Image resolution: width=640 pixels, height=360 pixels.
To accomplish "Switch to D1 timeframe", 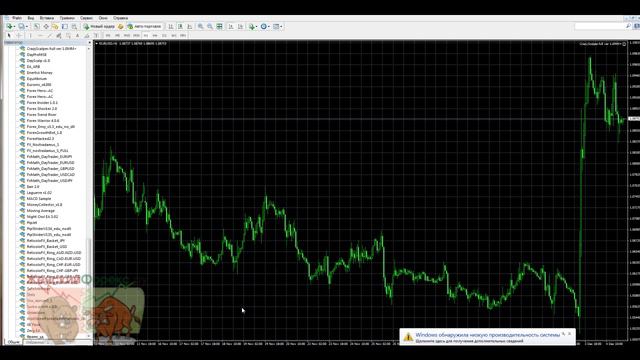I will pyautogui.click(x=164, y=36).
